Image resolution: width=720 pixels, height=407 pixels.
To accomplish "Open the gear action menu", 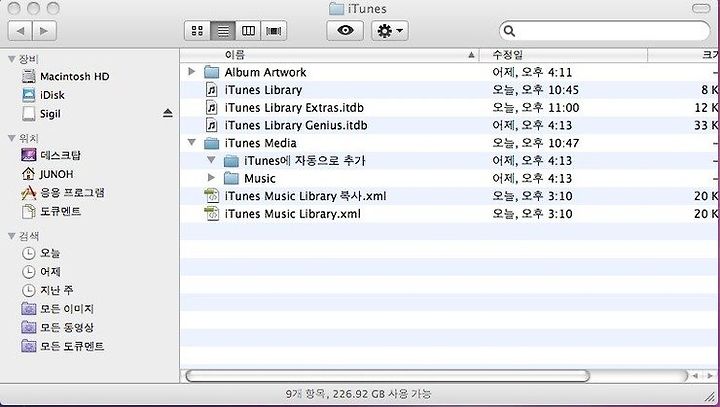I will pos(390,31).
